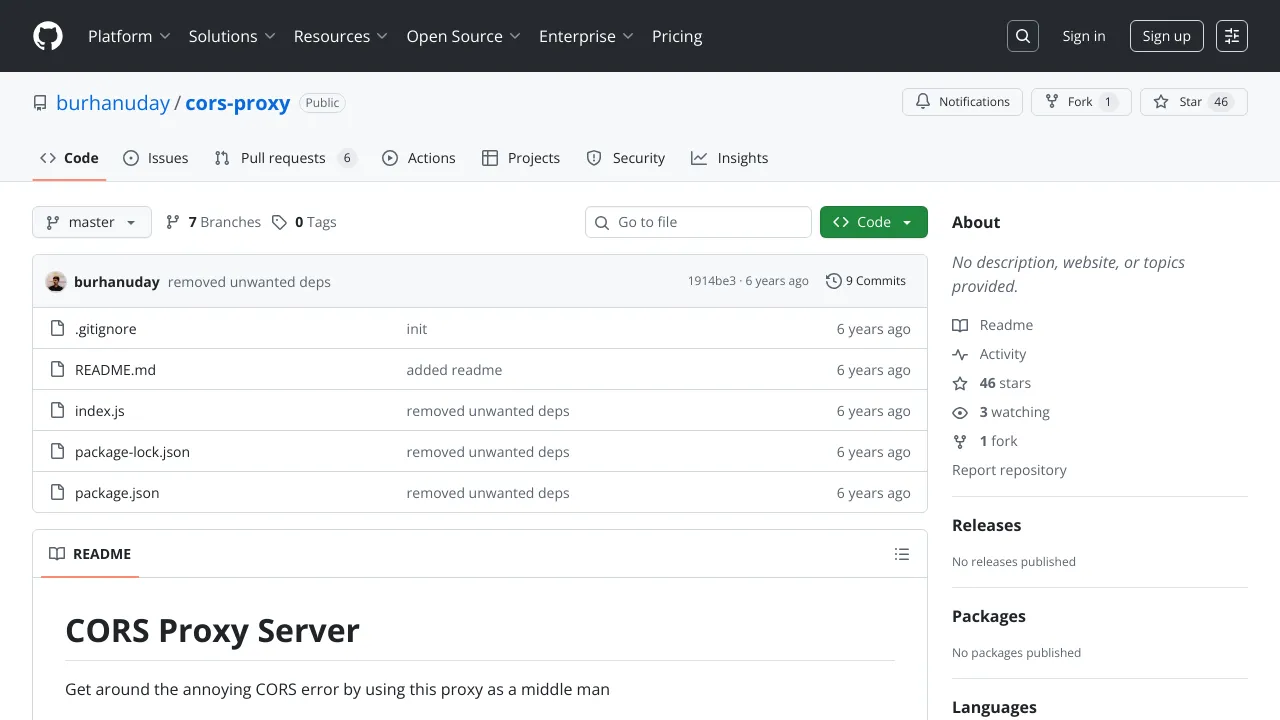This screenshot has width=1280, height=720.
Task: Click burhanuday's avatar in the commit row
Action: tap(56, 281)
